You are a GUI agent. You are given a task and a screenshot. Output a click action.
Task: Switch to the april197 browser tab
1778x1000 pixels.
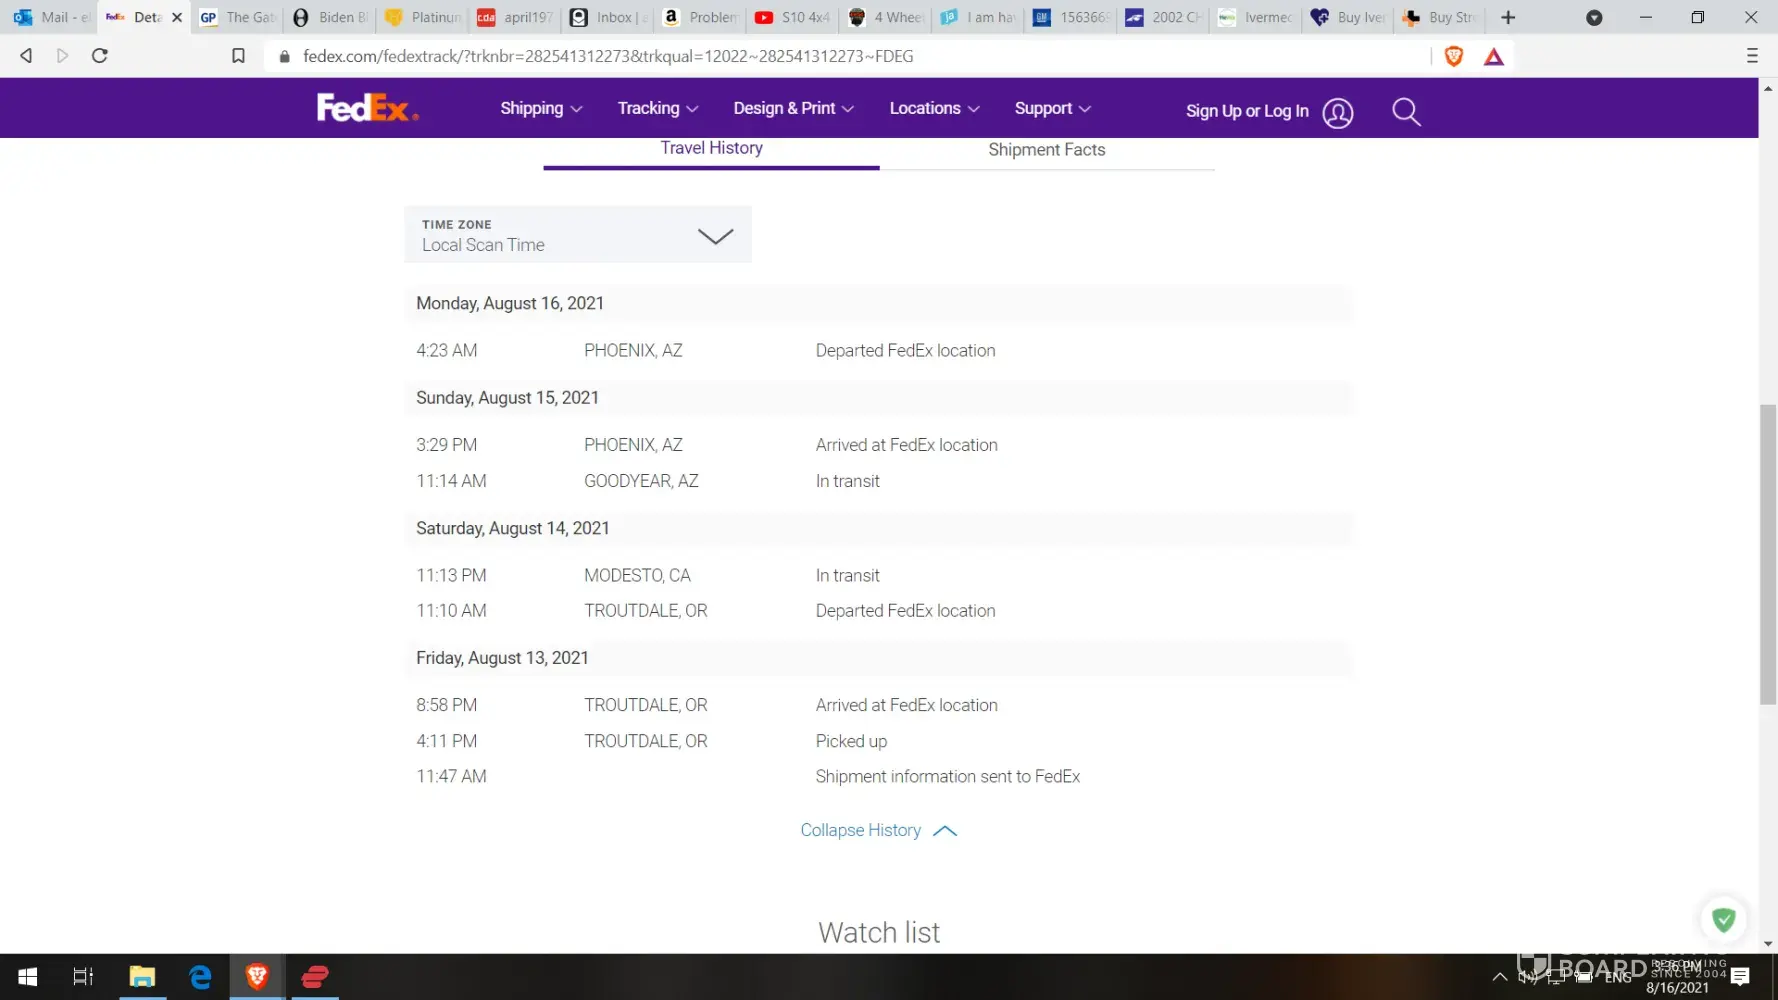(514, 17)
